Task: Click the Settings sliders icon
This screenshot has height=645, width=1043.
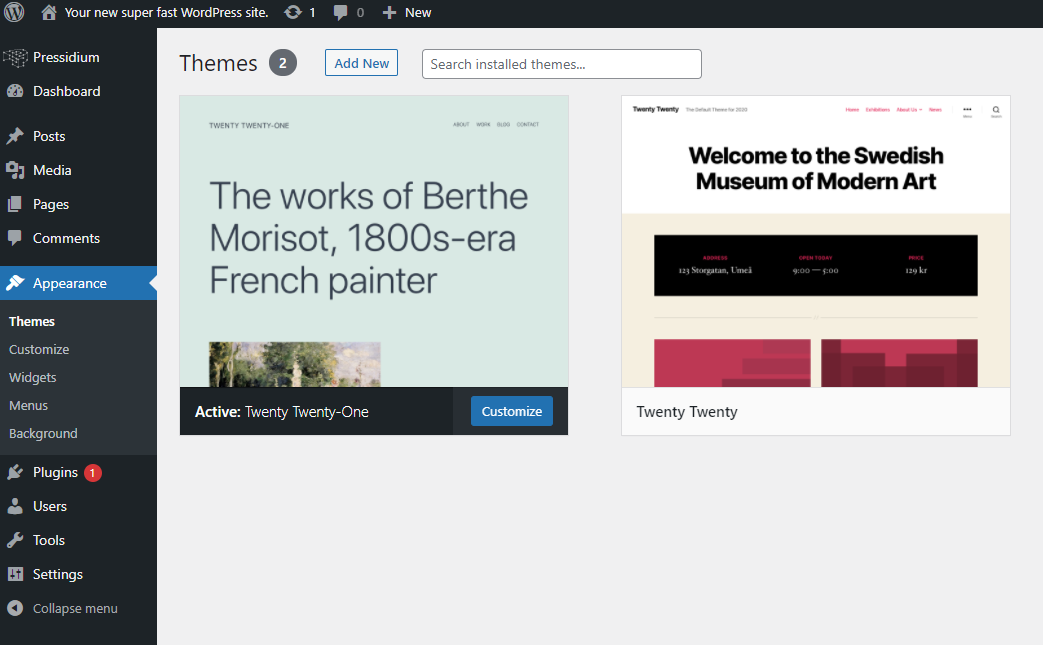Action: (x=15, y=574)
